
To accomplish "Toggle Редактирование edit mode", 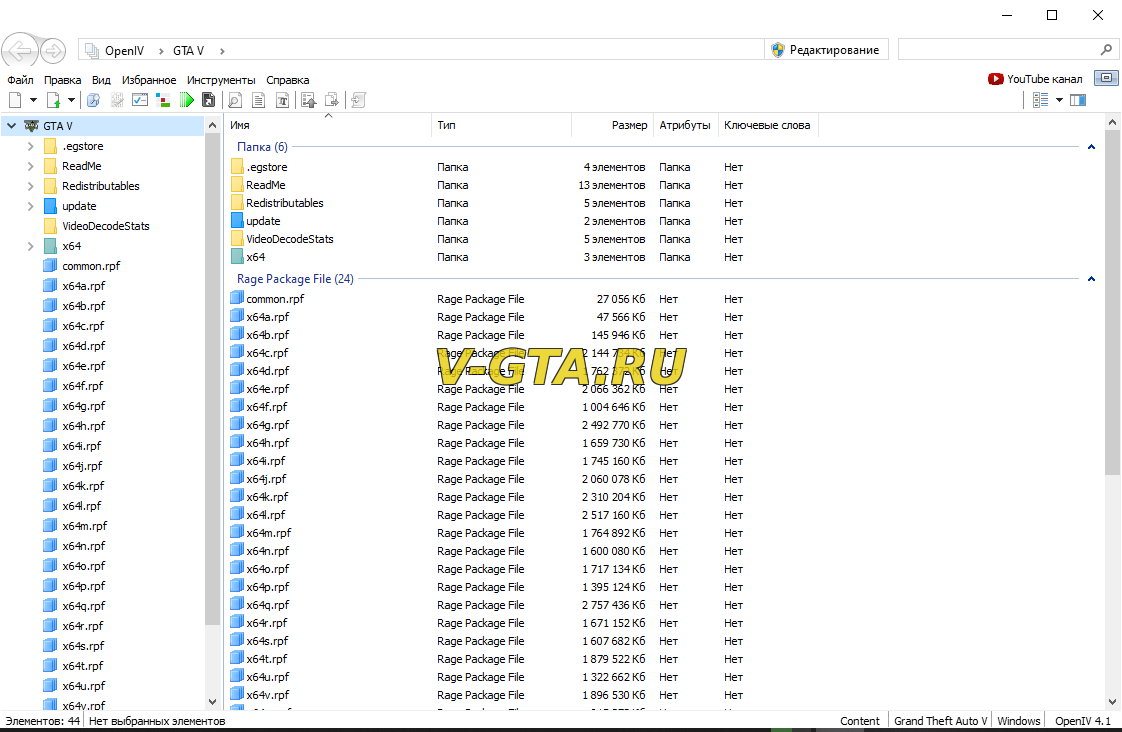I will pos(826,50).
